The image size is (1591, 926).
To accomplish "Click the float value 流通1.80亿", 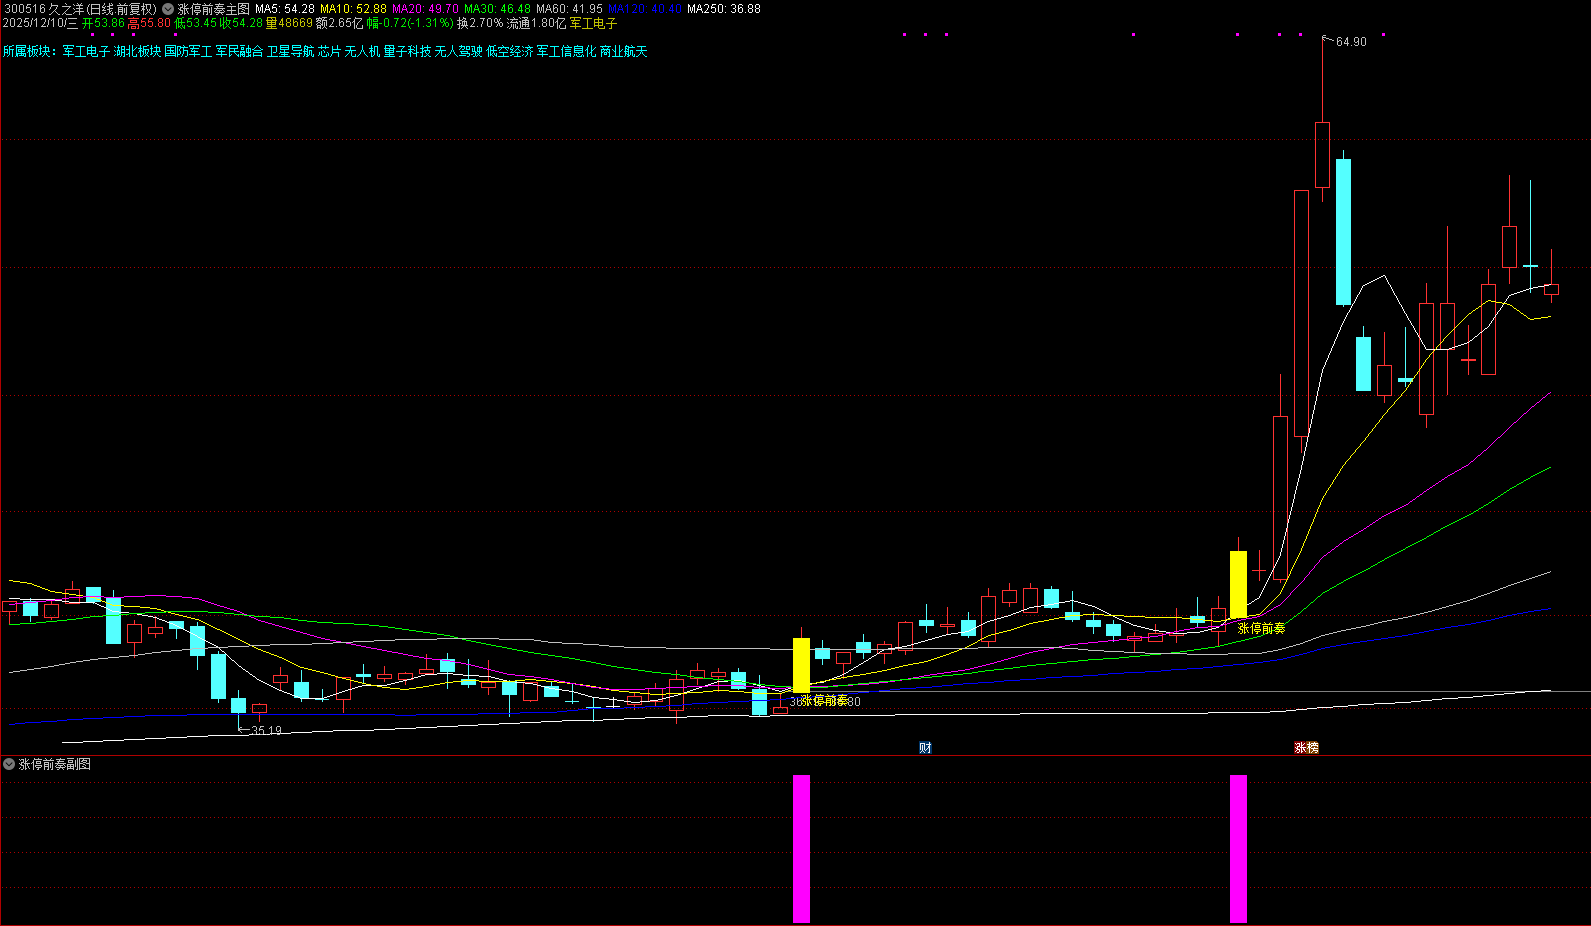I will click(537, 23).
